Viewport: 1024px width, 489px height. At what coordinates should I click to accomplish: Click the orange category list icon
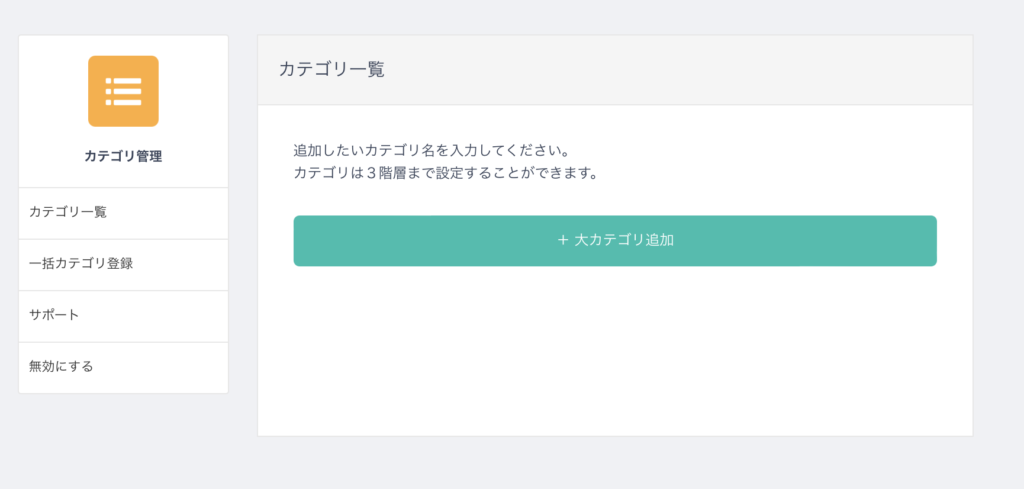pyautogui.click(x=123, y=91)
